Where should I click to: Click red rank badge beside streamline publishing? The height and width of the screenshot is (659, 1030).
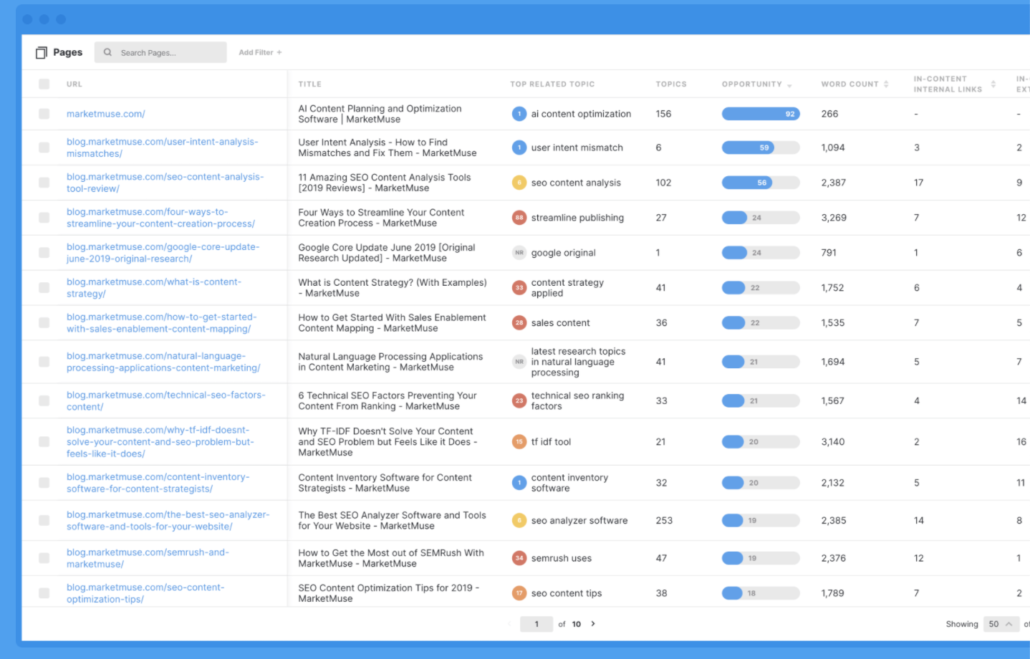[x=519, y=217]
